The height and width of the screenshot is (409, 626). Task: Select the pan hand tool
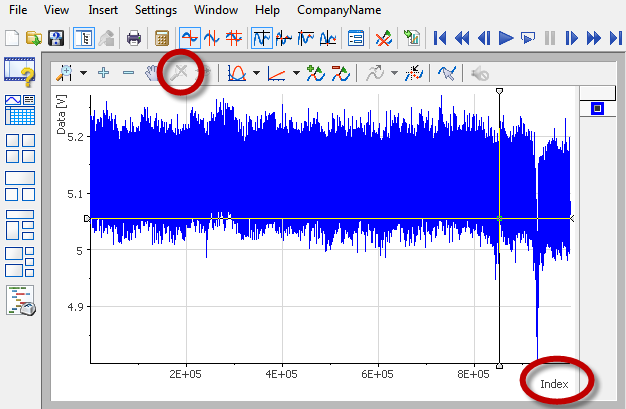click(x=154, y=73)
